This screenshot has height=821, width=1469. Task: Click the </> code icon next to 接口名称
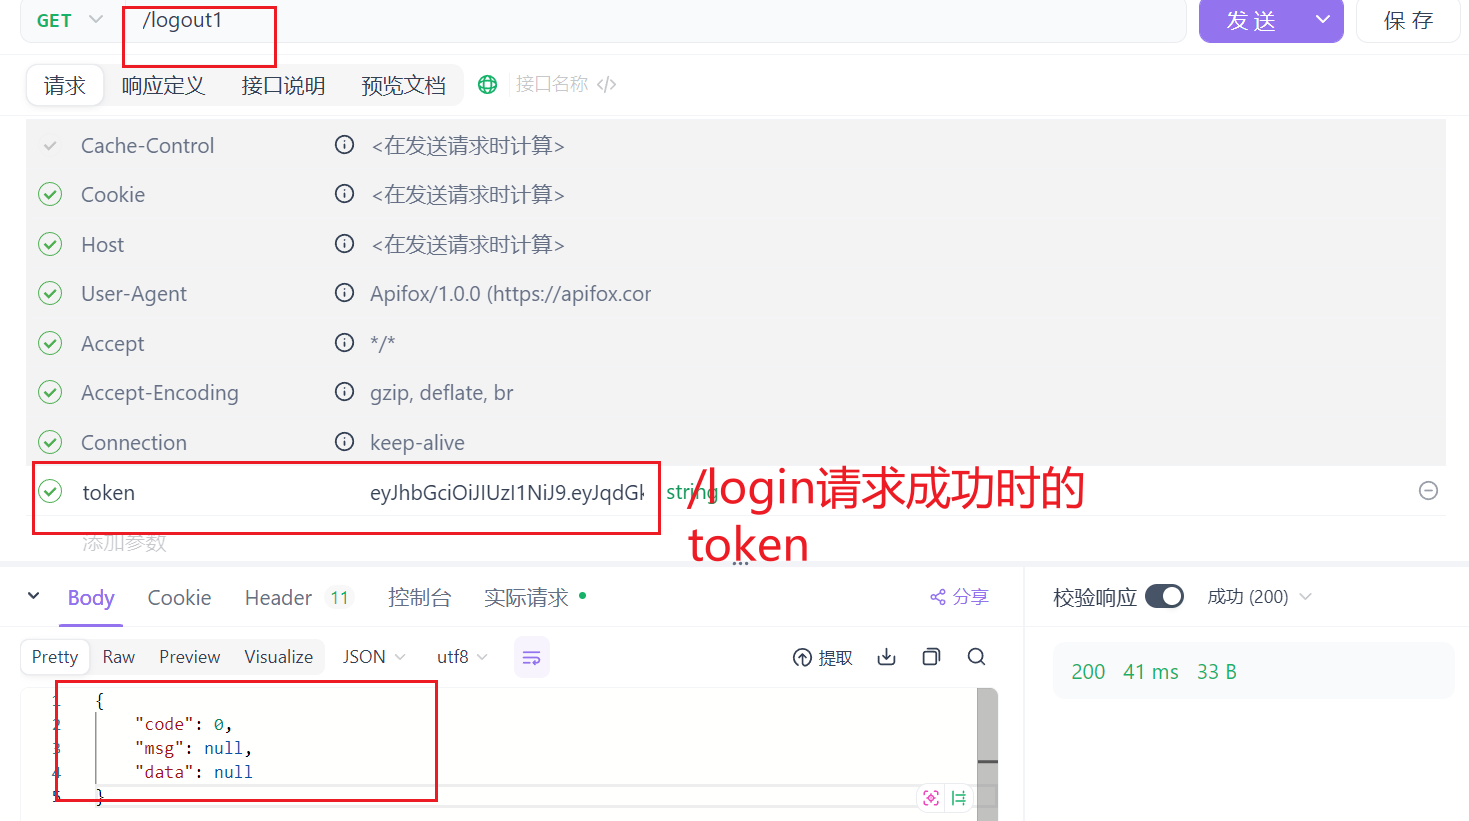[x=605, y=84]
